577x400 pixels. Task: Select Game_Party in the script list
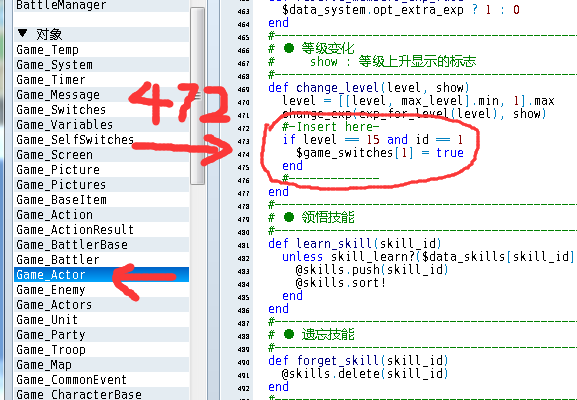(x=101, y=335)
